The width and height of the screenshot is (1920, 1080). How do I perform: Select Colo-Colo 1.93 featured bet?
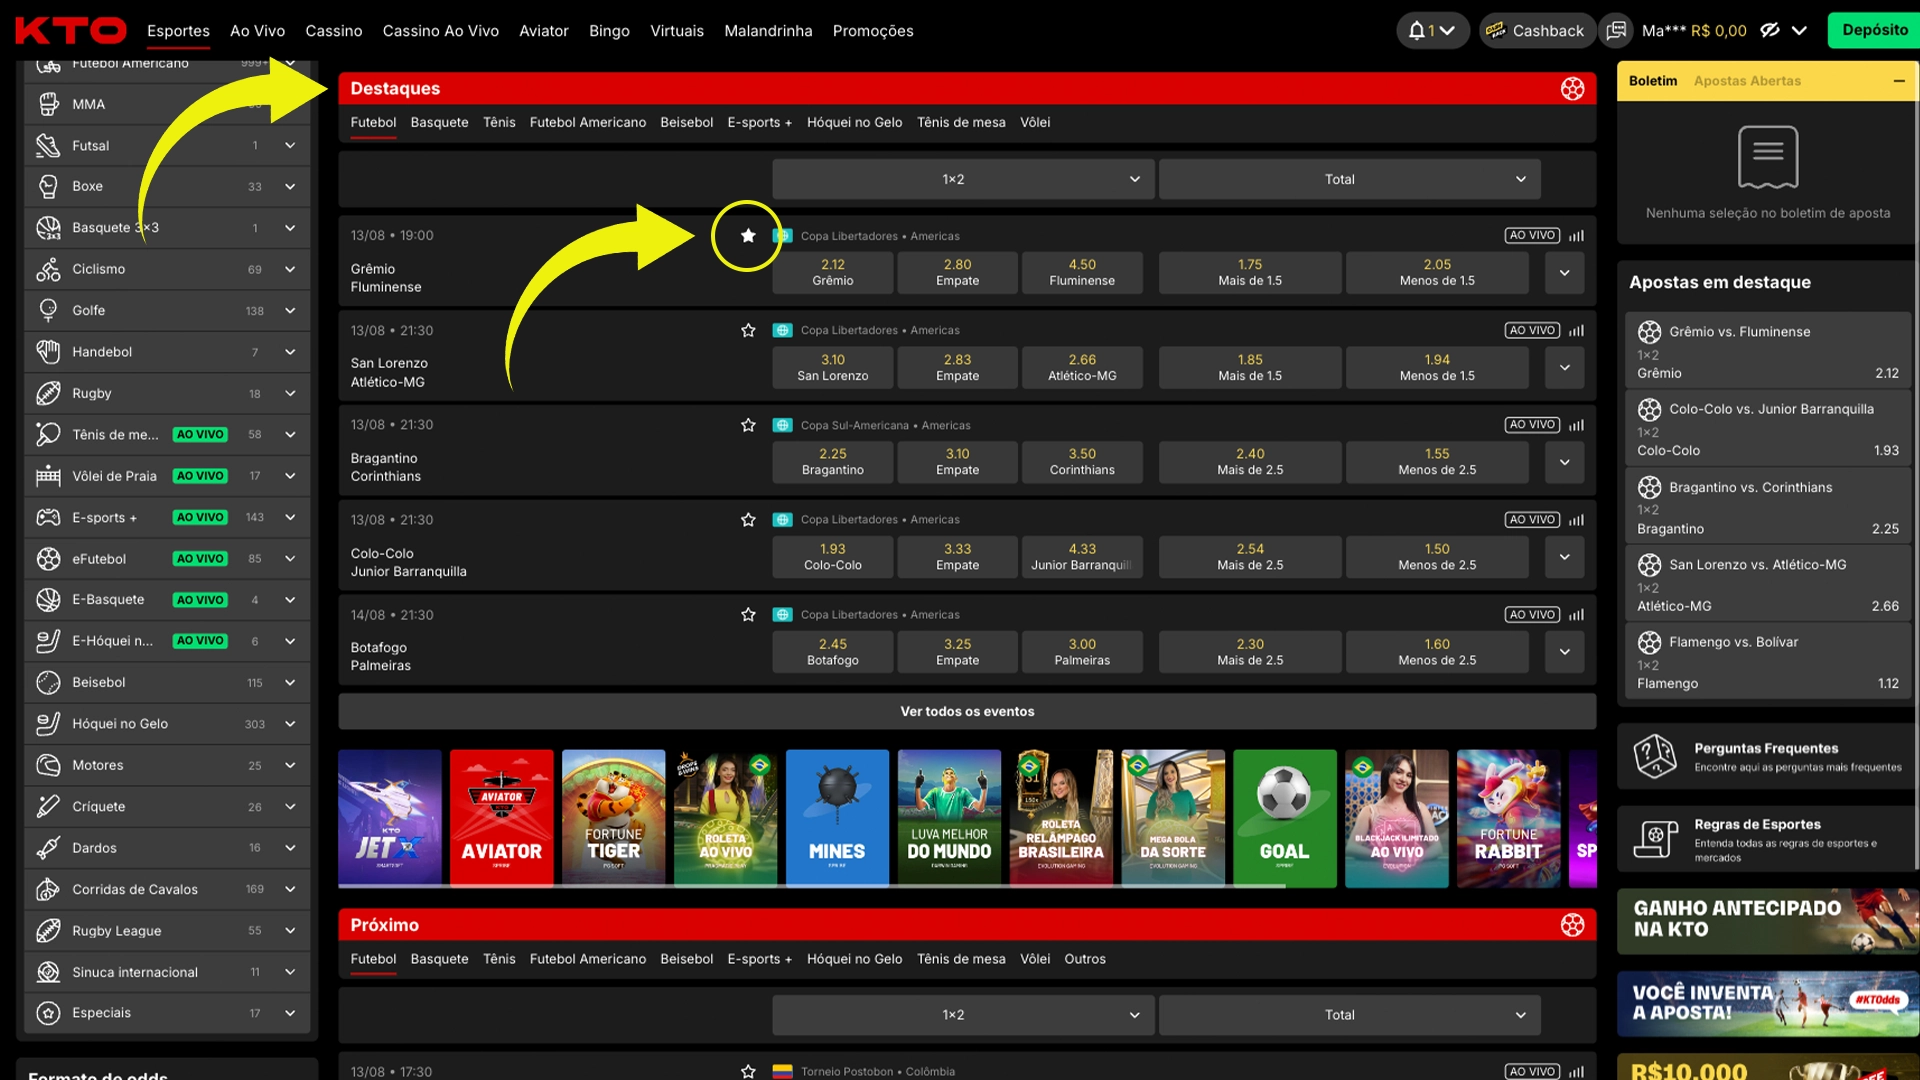[1767, 428]
